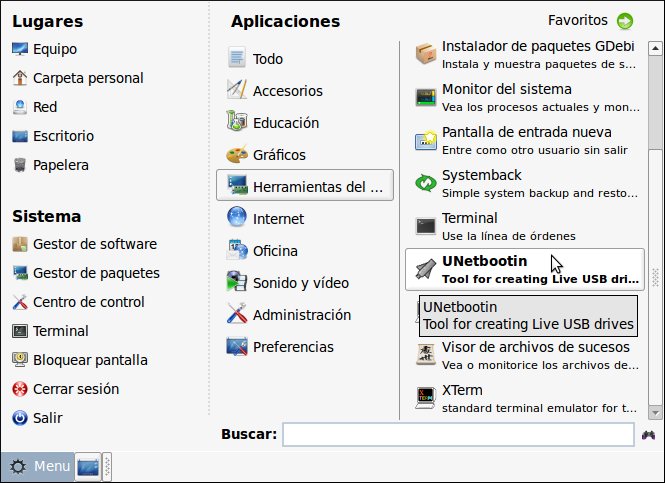This screenshot has height=483, width=665.
Task: Click Cerrar sesión in Sistema
Action: [89, 389]
